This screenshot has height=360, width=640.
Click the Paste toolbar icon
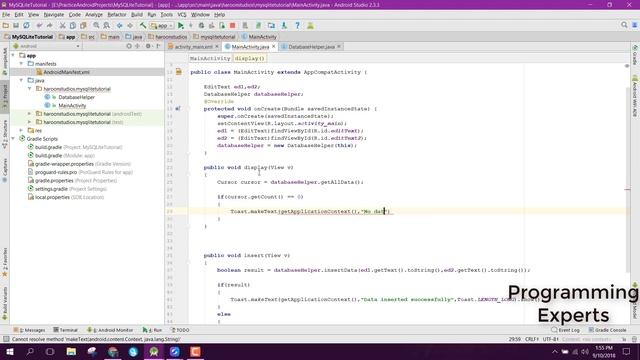click(83, 25)
